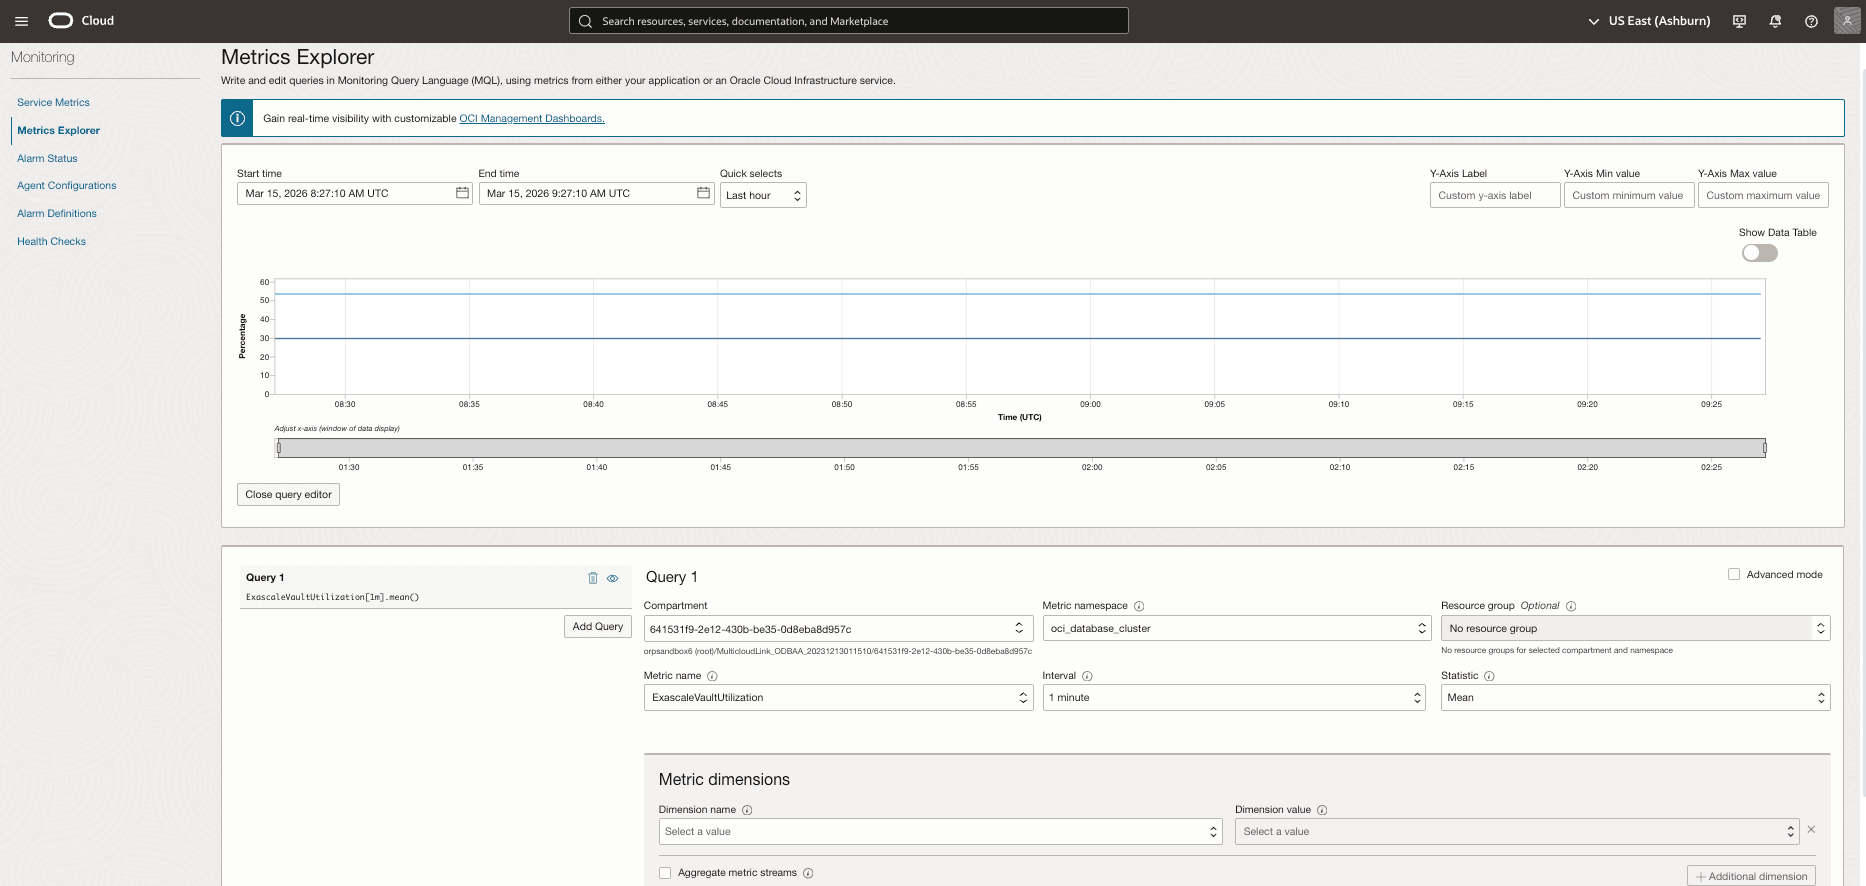Screen dimensions: 1866x886
Task: Show Aggregate metric streams info tooltip
Action: 808,873
